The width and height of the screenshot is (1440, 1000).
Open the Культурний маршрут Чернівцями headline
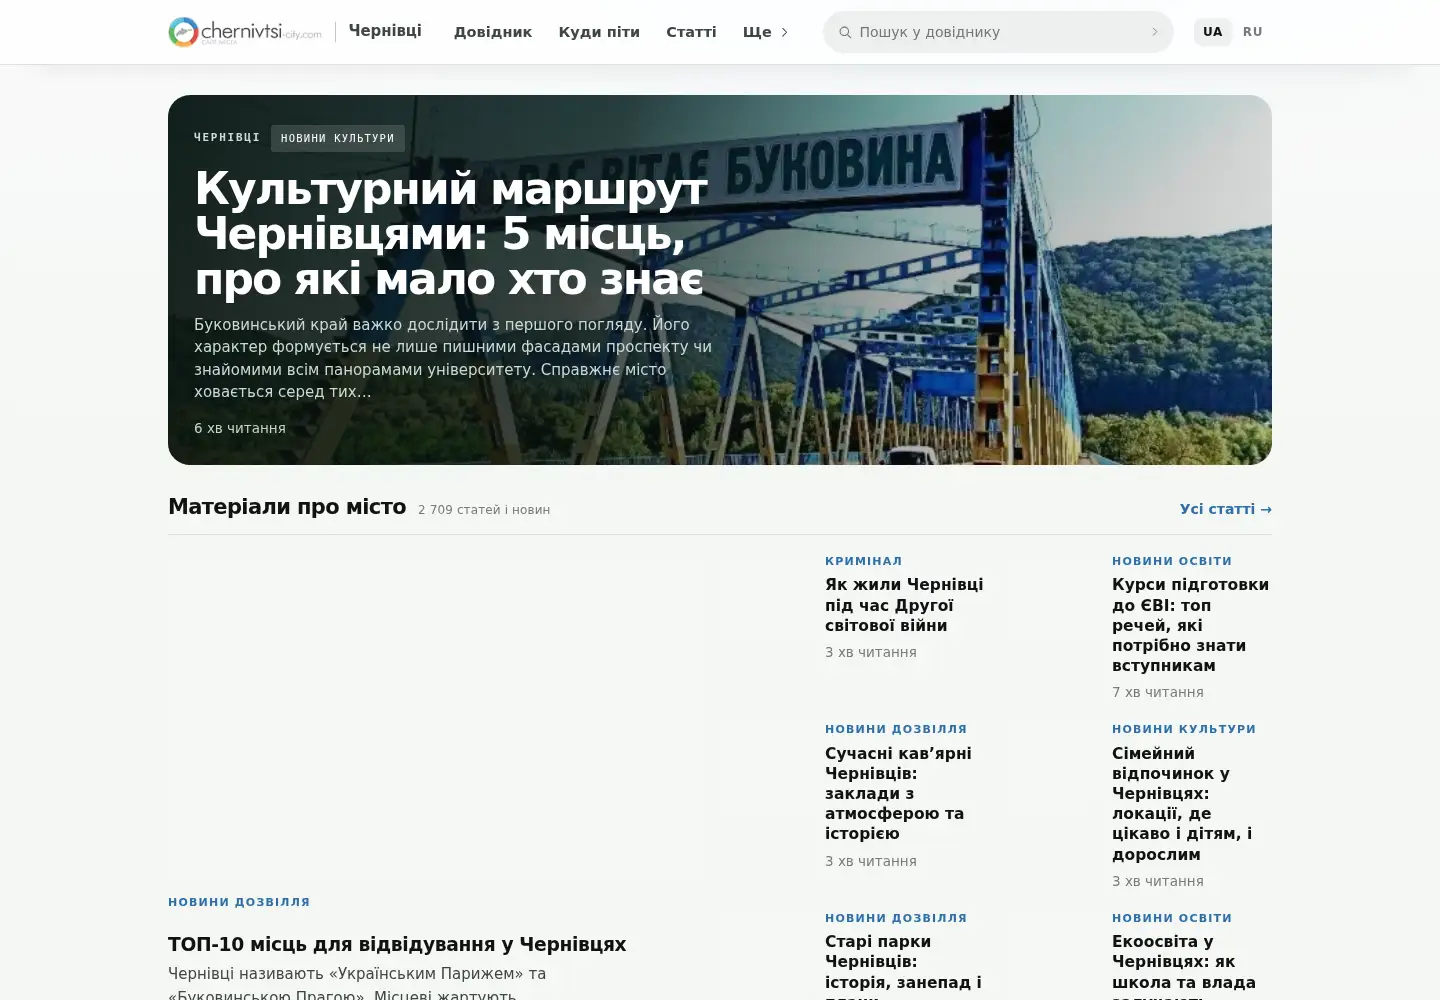451,233
